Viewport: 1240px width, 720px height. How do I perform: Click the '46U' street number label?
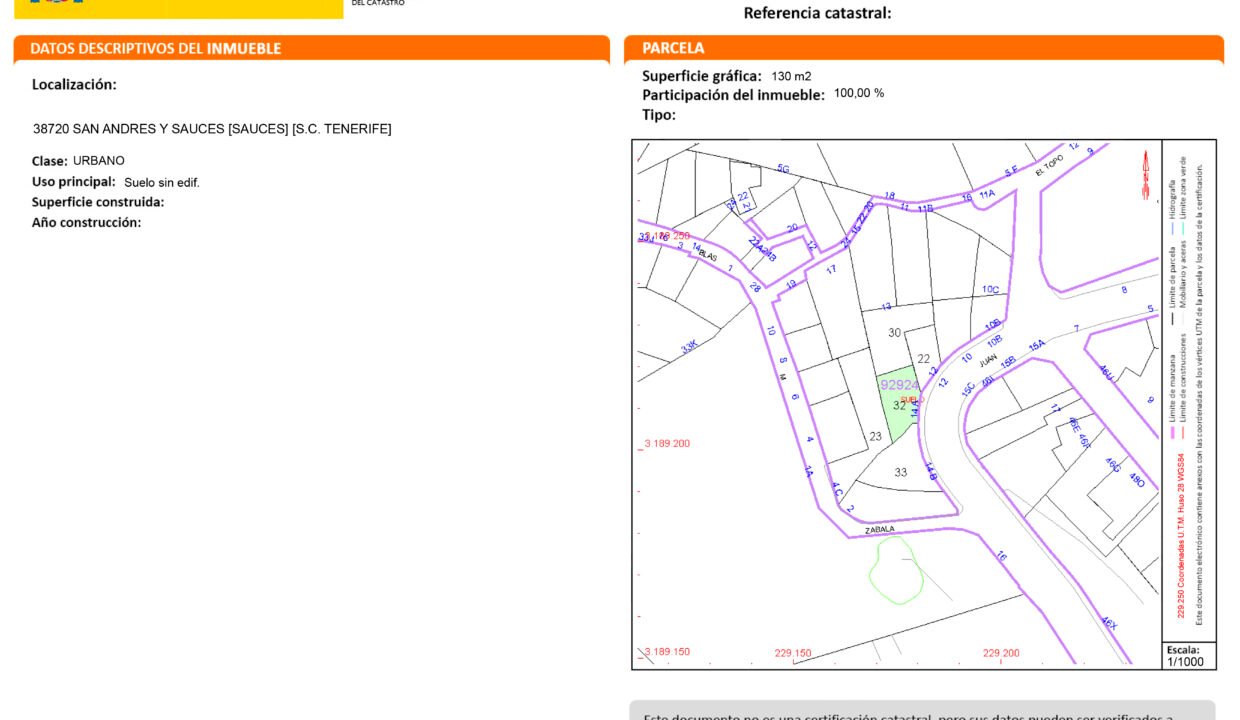coord(1106,372)
